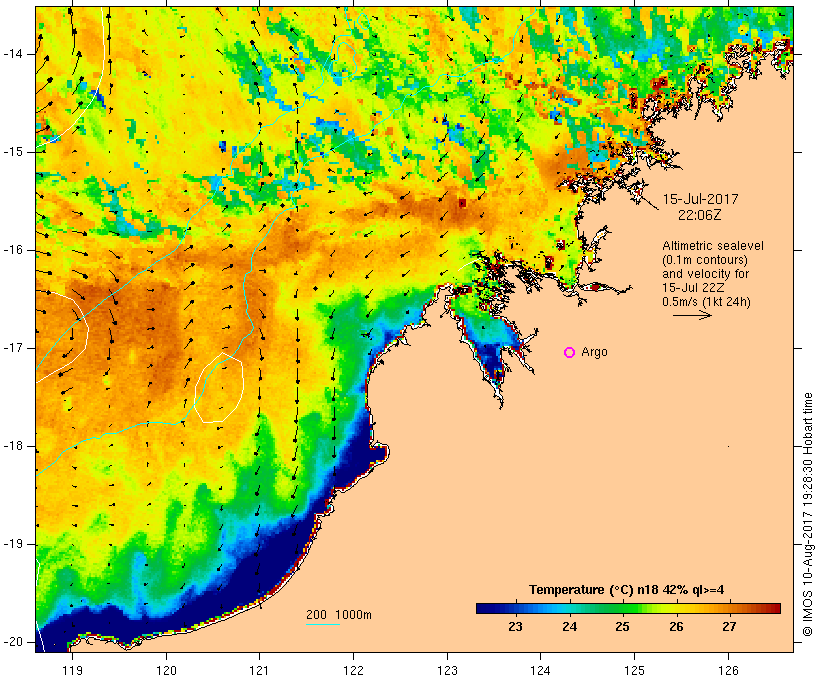
Task: Click colorbar tick label 25
Action: tap(622, 627)
